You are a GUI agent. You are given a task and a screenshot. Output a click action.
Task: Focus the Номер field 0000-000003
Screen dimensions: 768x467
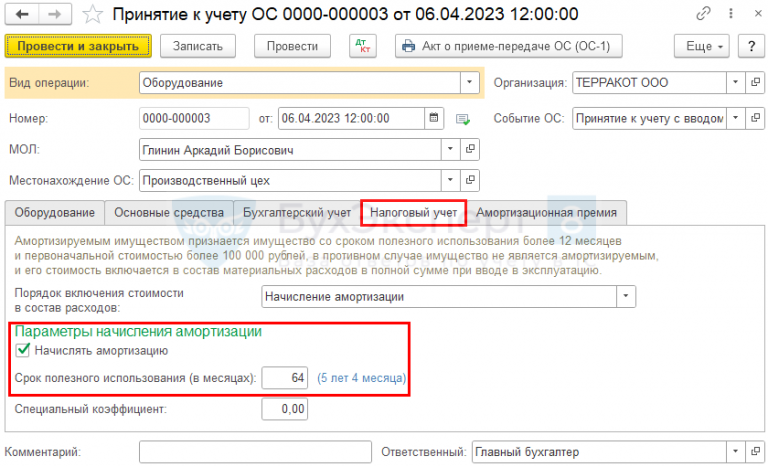coord(194,118)
